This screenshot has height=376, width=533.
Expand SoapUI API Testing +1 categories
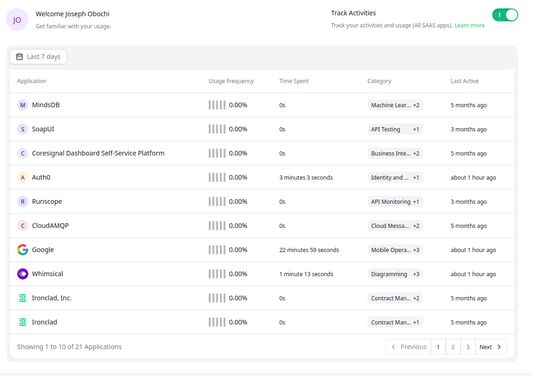[395, 130]
